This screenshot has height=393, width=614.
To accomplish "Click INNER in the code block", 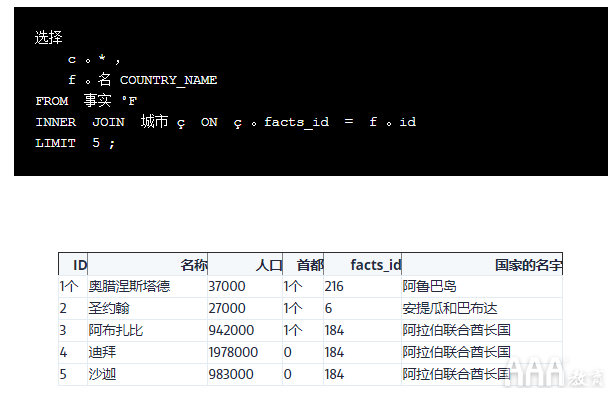I will pyautogui.click(x=56, y=122).
